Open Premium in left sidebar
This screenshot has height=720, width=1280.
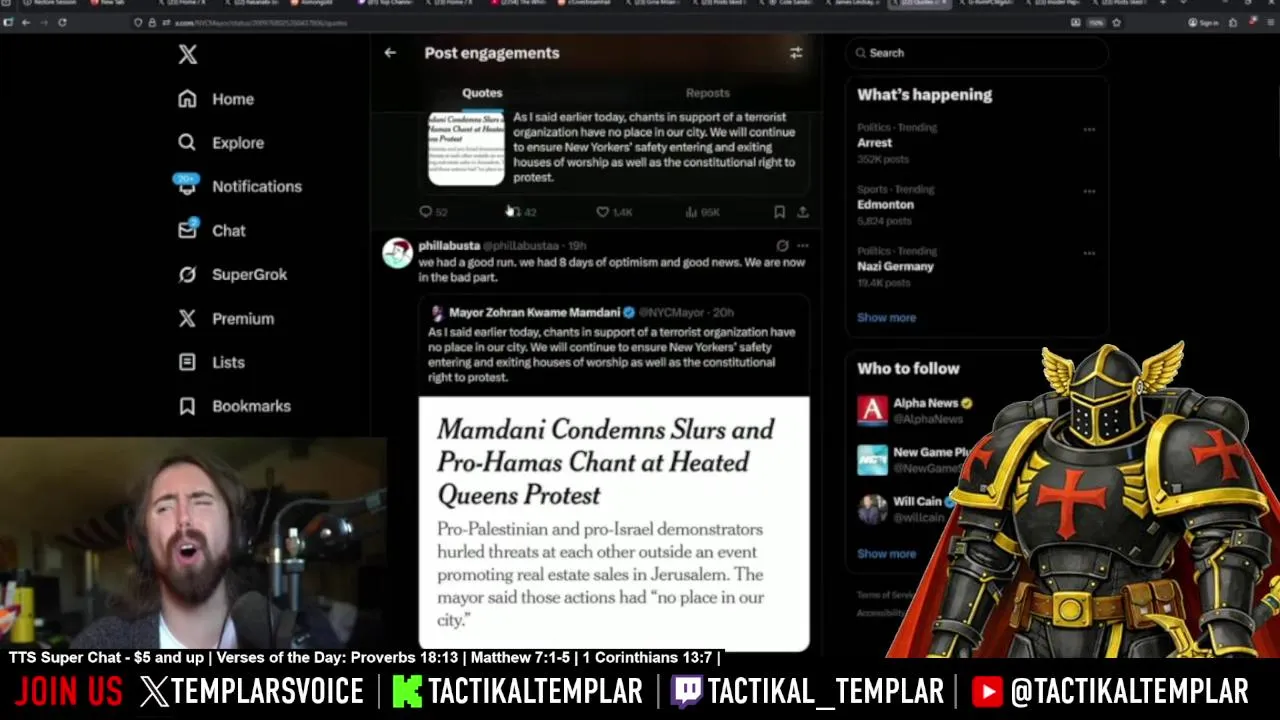[x=225, y=318]
